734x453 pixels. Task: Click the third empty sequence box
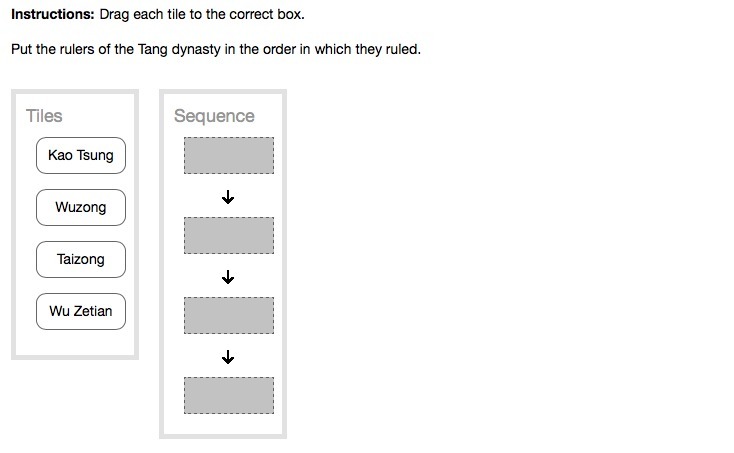tap(228, 315)
